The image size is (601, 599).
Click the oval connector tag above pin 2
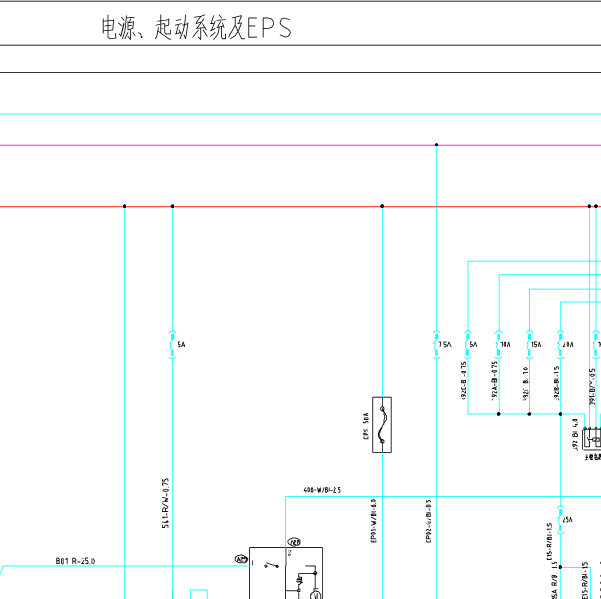pyautogui.click(x=294, y=542)
